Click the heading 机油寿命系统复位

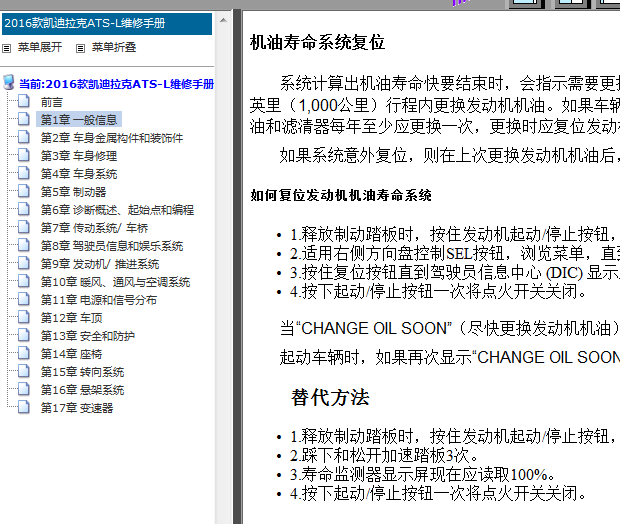point(317,42)
